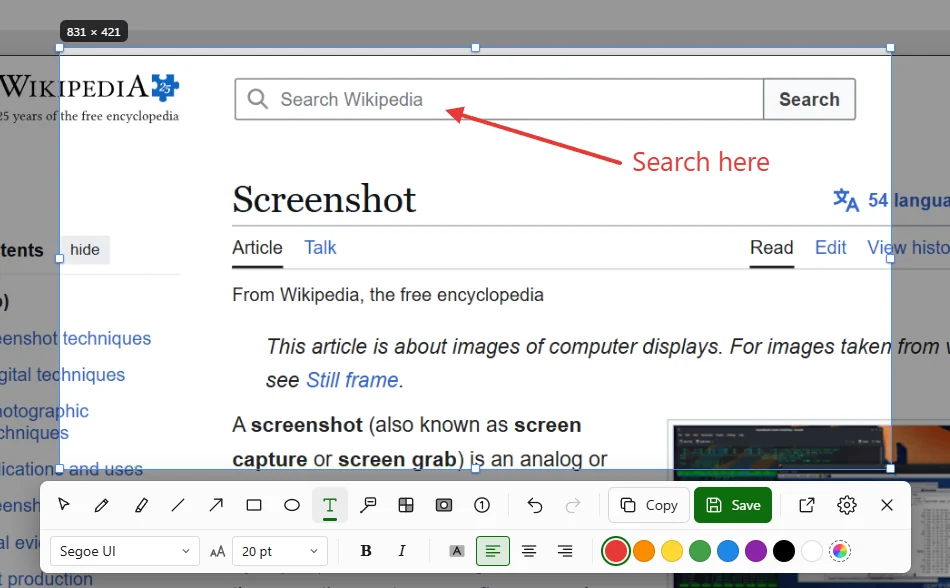Pick the ellipse shape tool
The width and height of the screenshot is (950, 588).
click(292, 505)
